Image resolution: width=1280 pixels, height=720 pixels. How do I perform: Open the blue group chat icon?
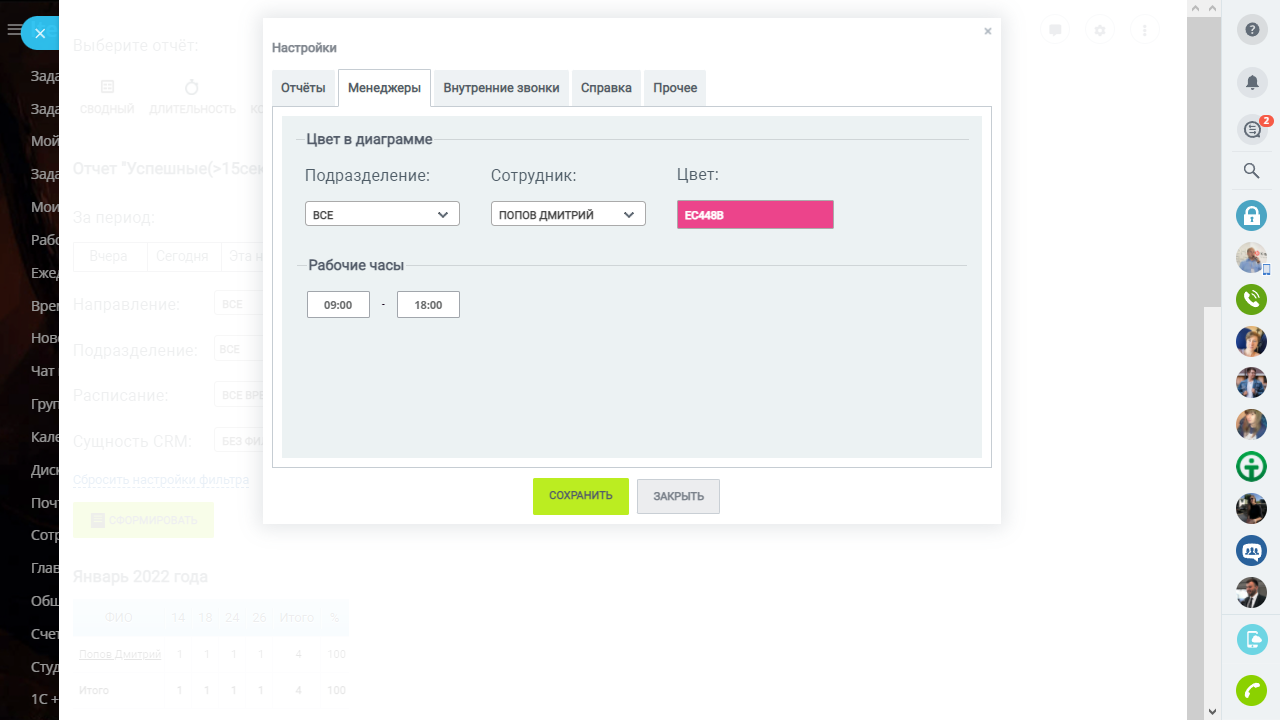pyautogui.click(x=1252, y=551)
